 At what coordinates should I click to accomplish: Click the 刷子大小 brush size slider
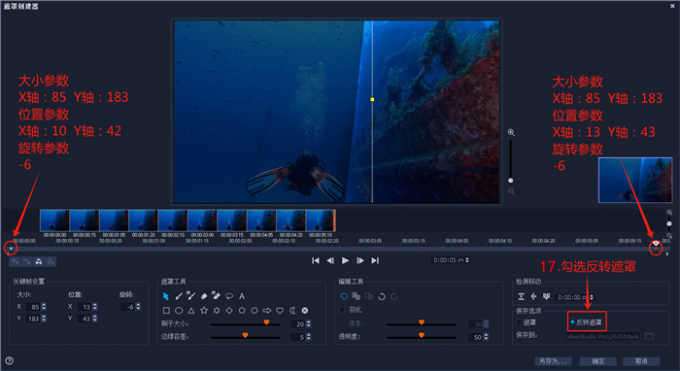pos(245,324)
